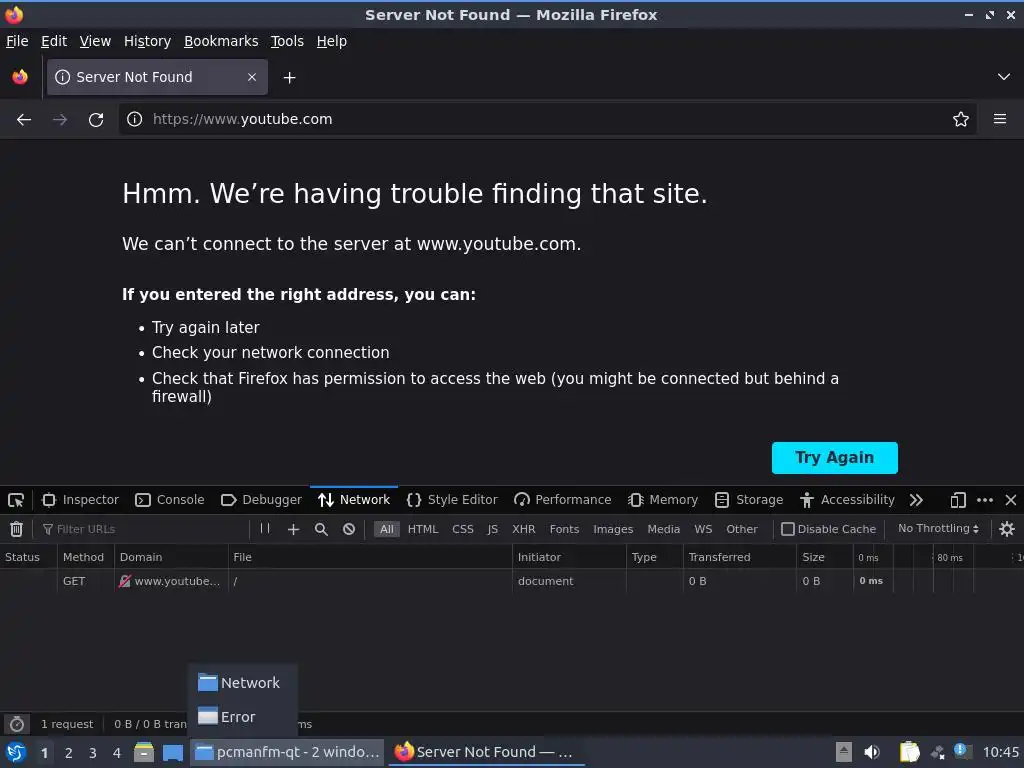Open devtools customize options menu

click(985, 500)
